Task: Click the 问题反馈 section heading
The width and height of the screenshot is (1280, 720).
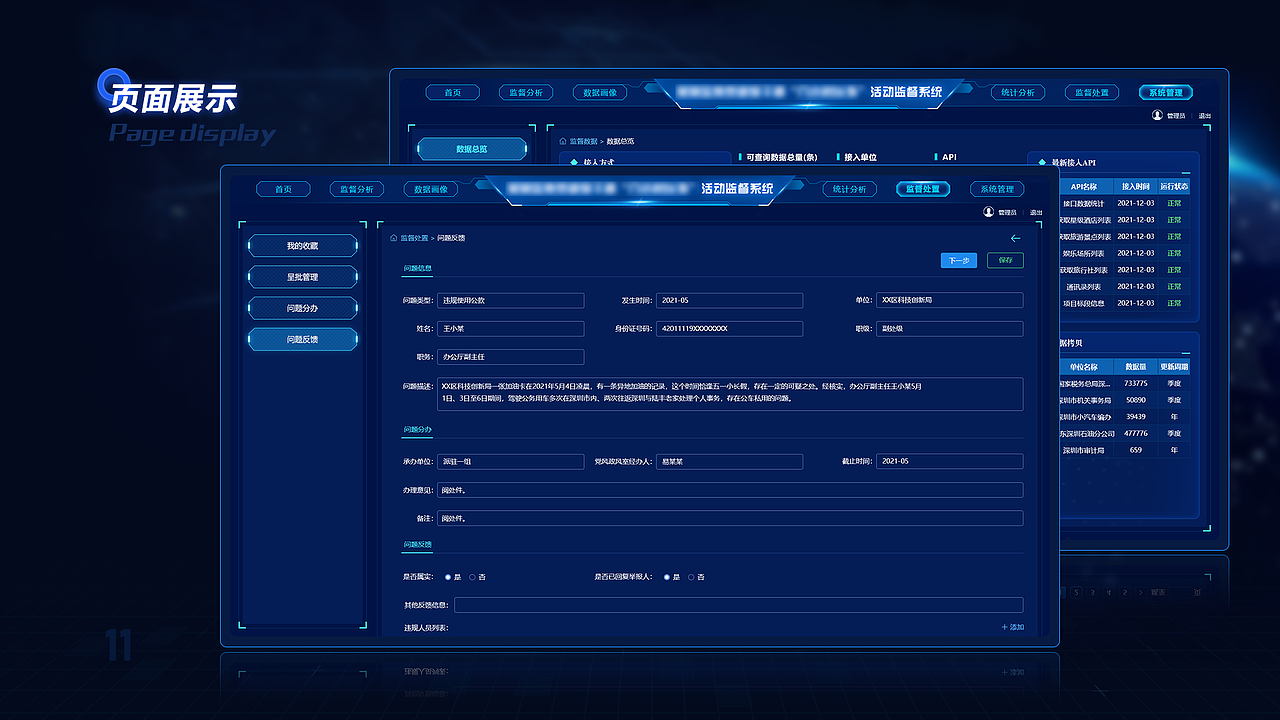Action: click(417, 544)
